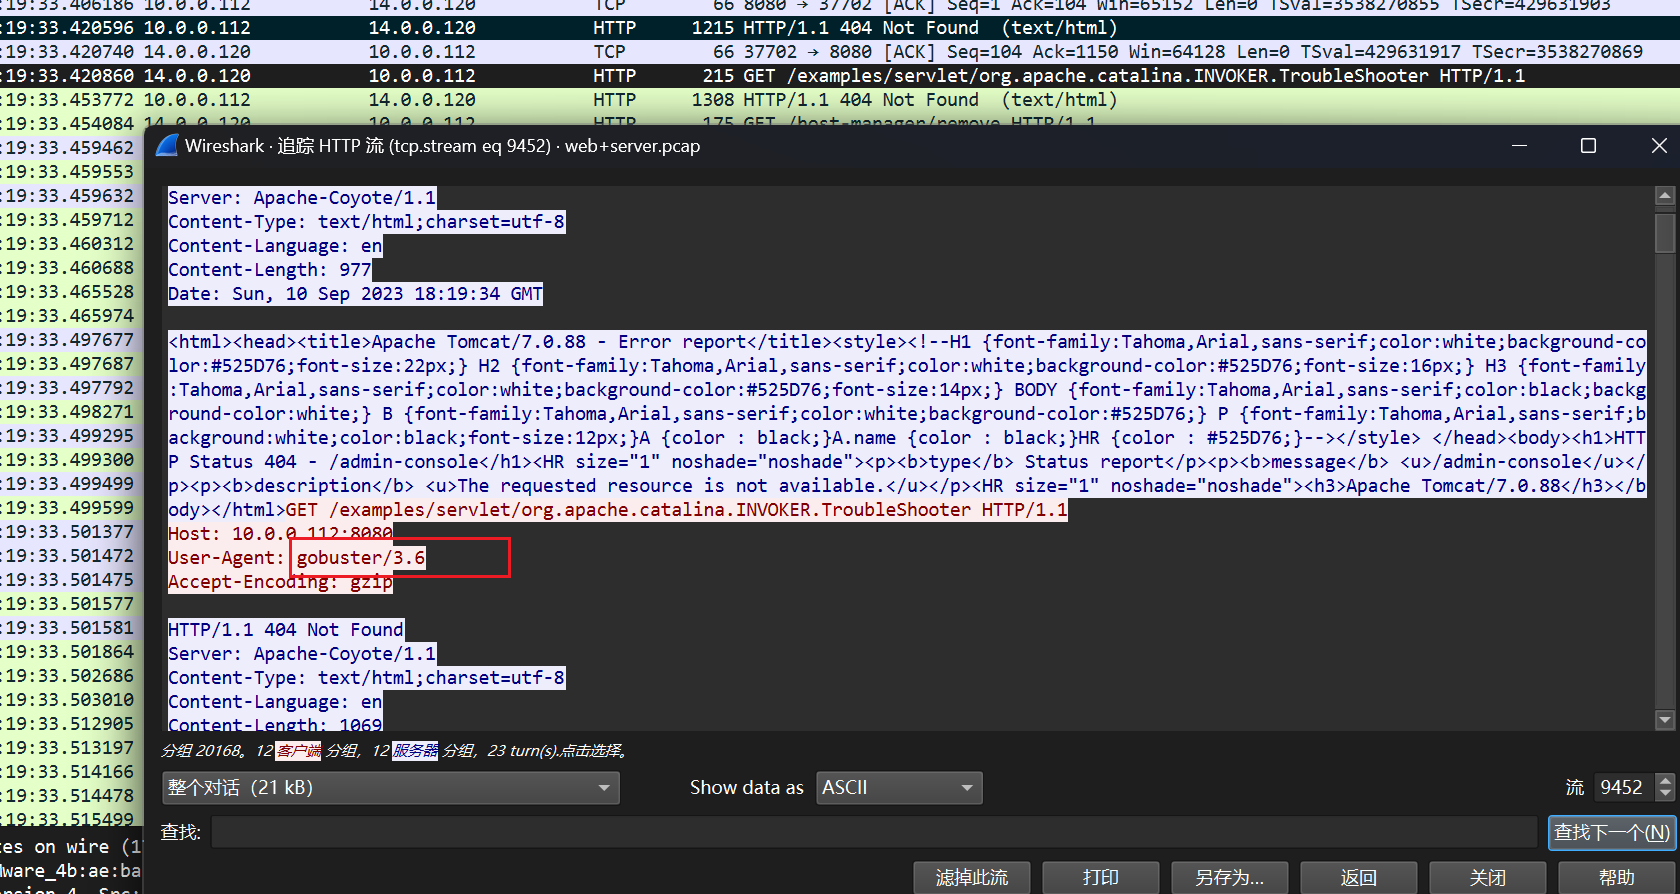Viewport: 1680px width, 894px height.
Task: Click the 返回 back button
Action: [x=1358, y=877]
